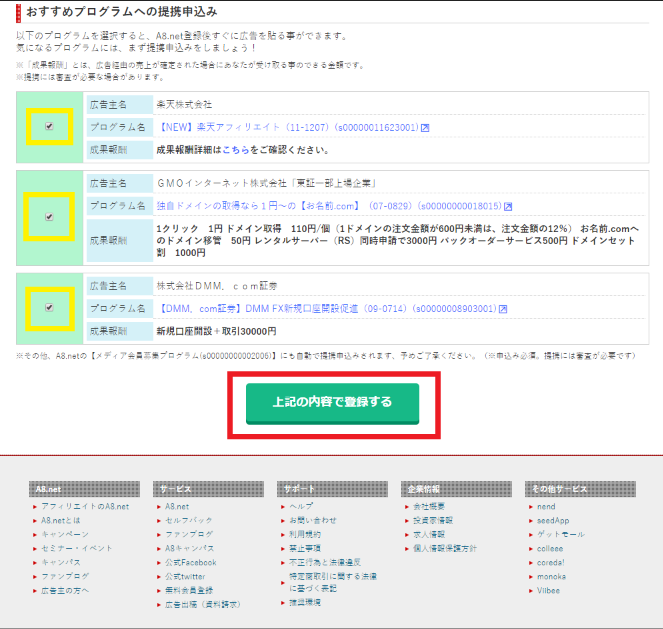This screenshot has height=629, width=663.
Task: Open footer link coreda!
Action: click(x=551, y=562)
